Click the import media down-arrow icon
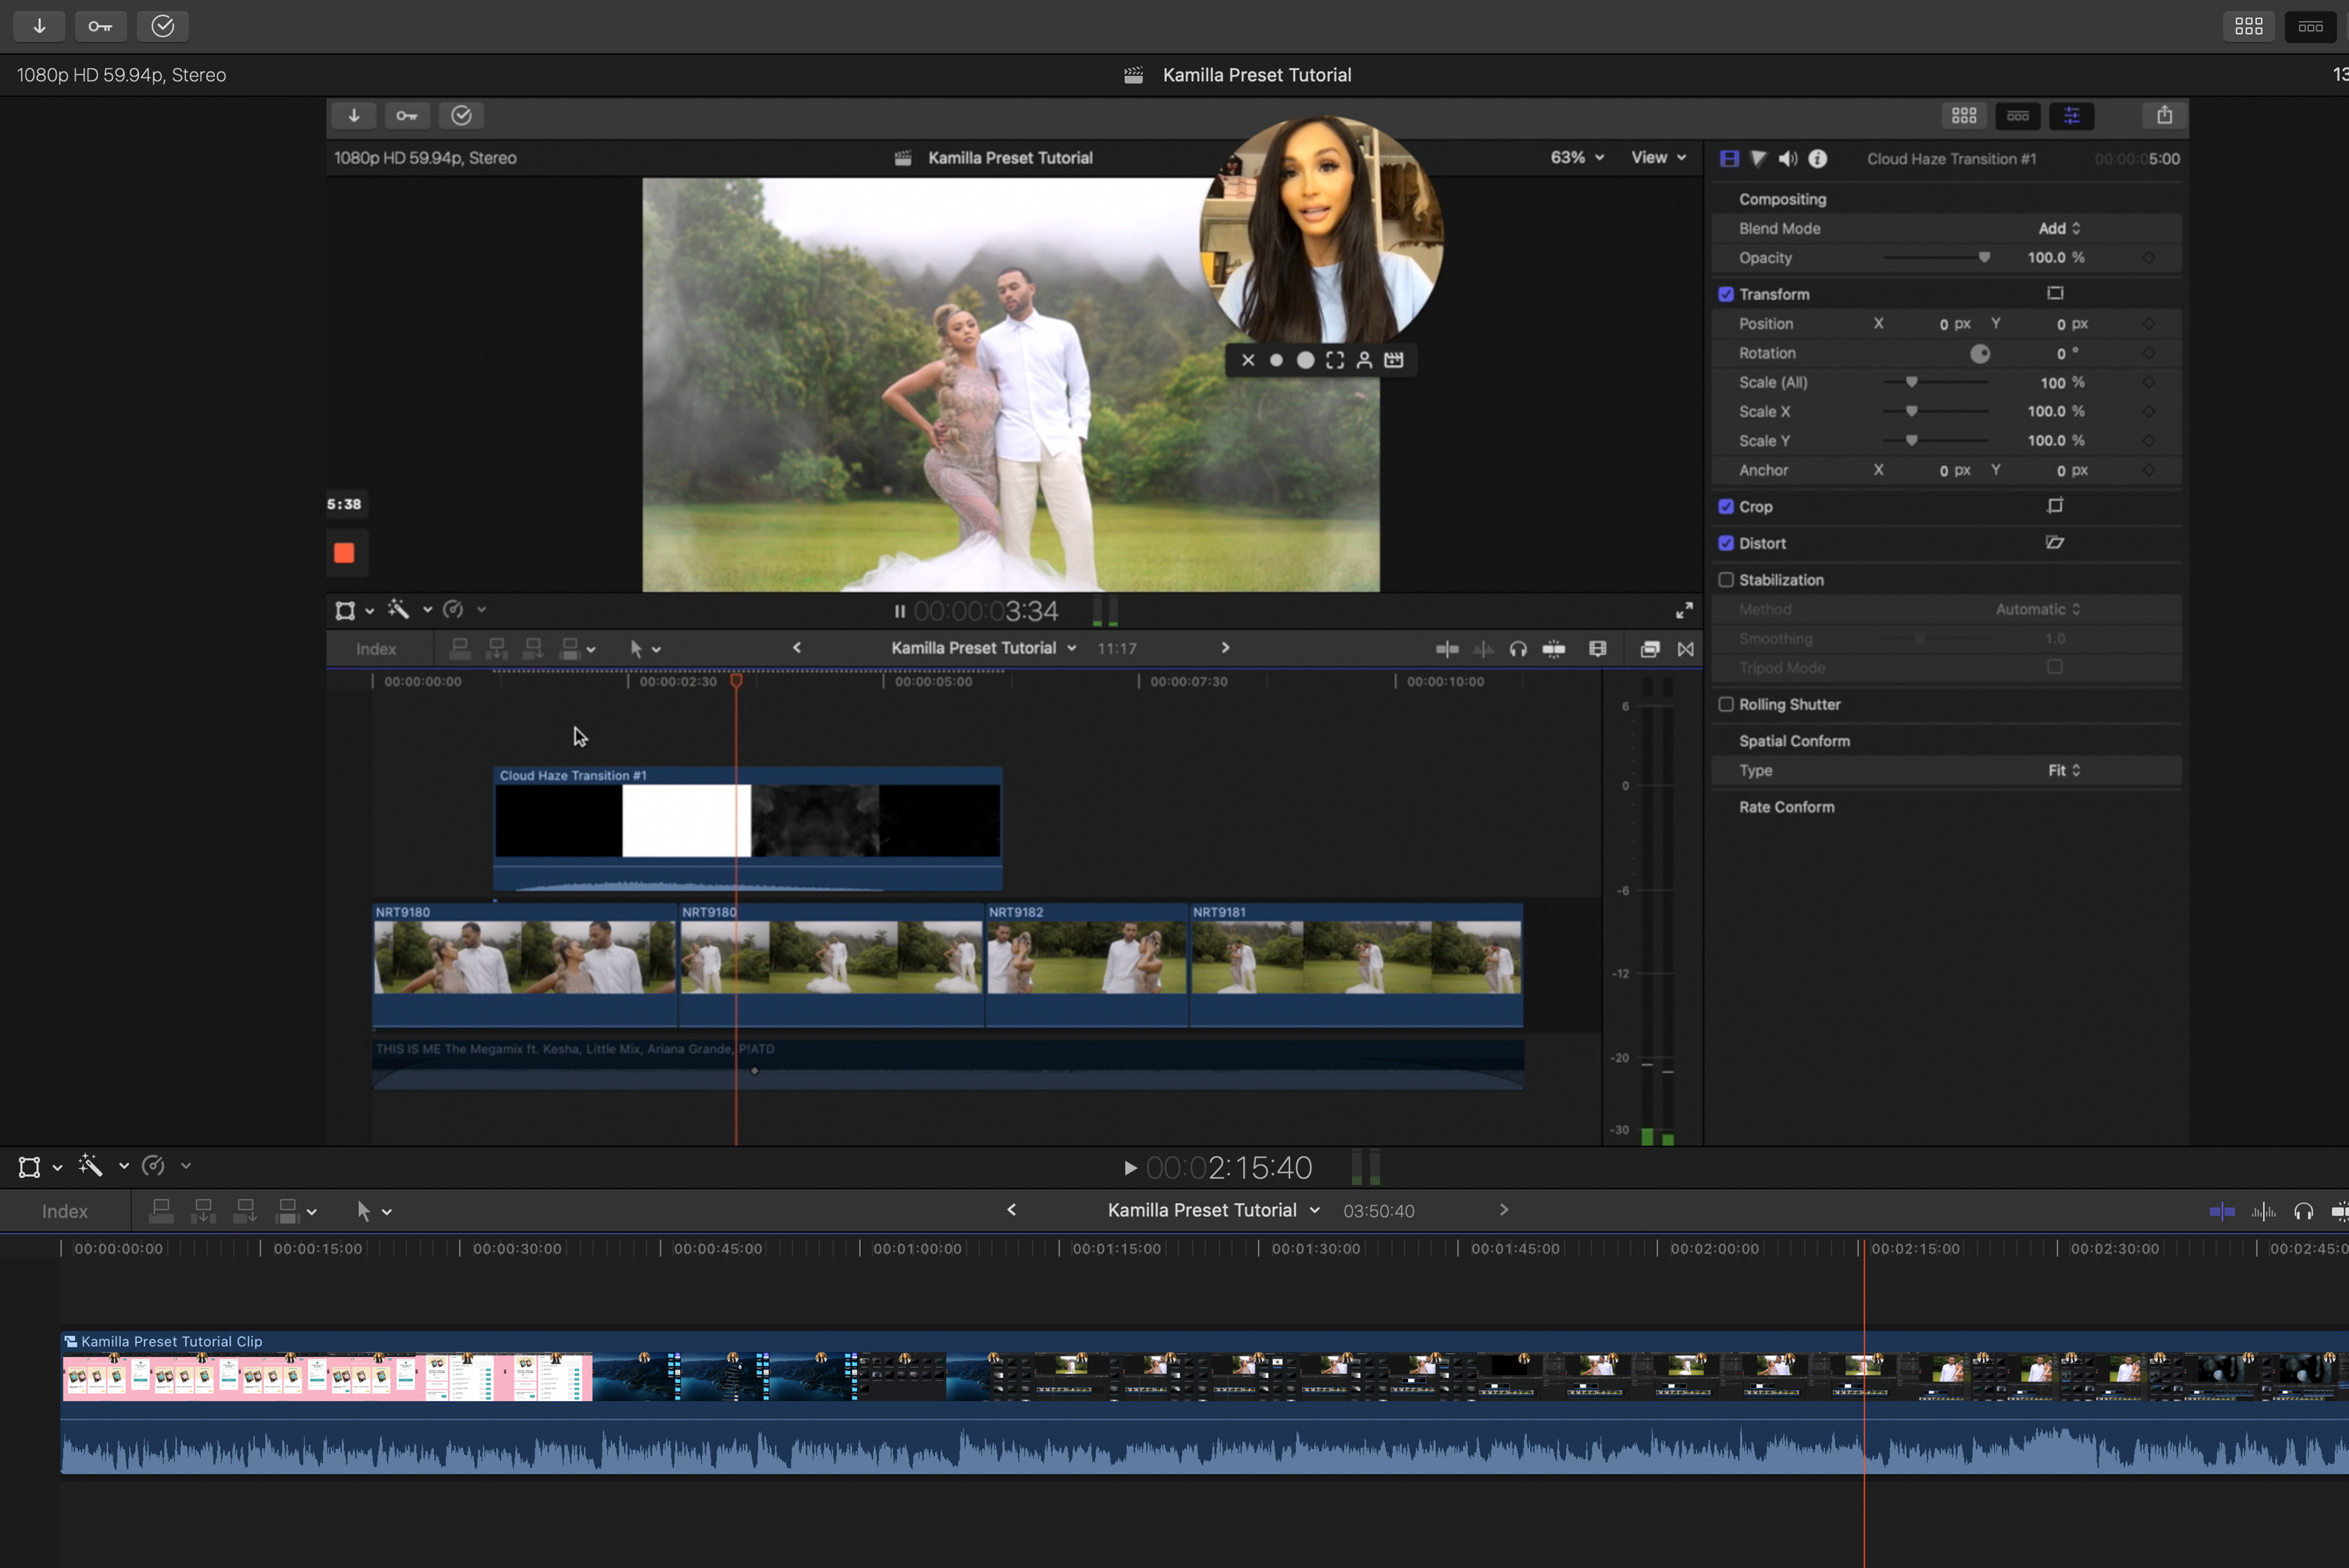The height and width of the screenshot is (1568, 2349). [39, 26]
